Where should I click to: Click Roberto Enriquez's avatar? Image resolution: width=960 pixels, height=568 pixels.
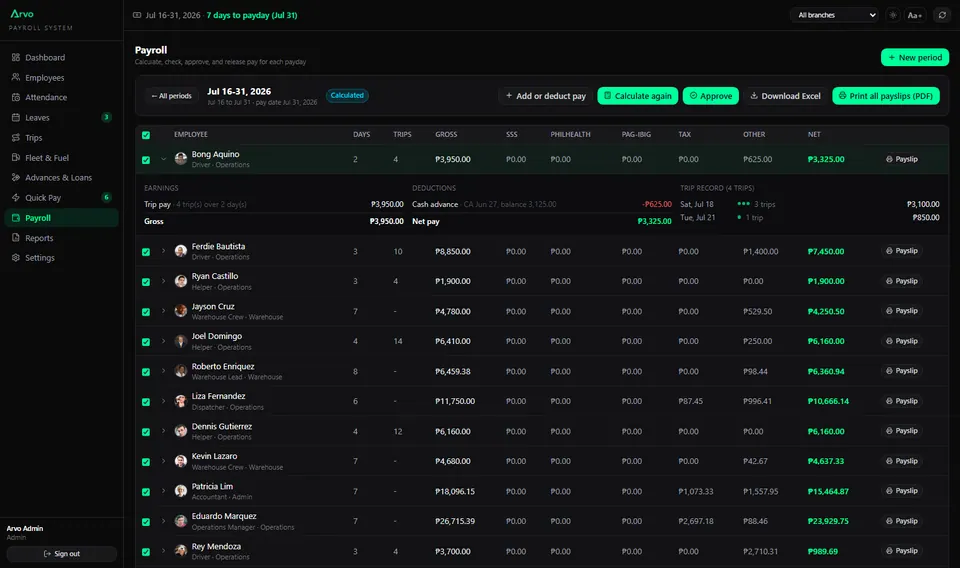tap(181, 371)
